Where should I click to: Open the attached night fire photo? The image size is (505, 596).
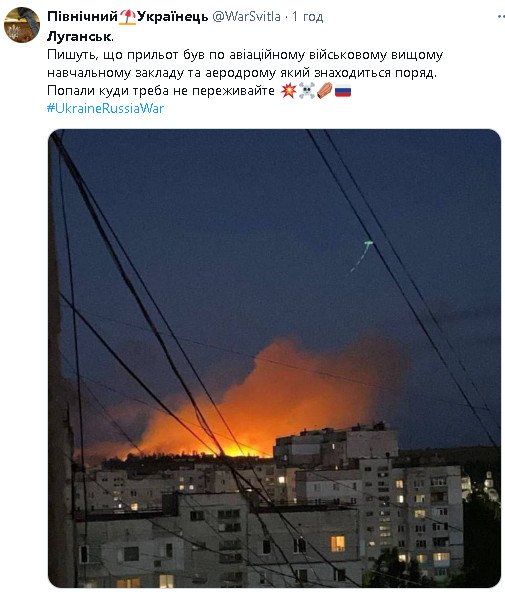[x=274, y=358]
